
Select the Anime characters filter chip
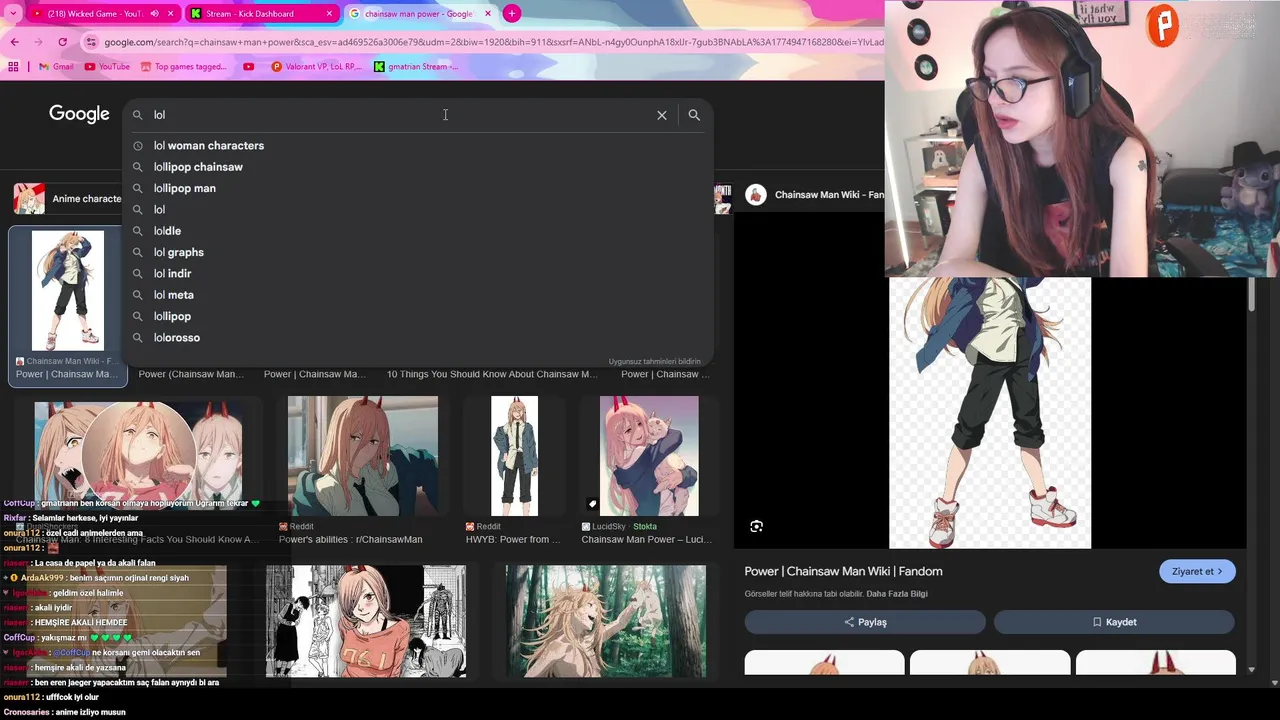(x=68, y=198)
